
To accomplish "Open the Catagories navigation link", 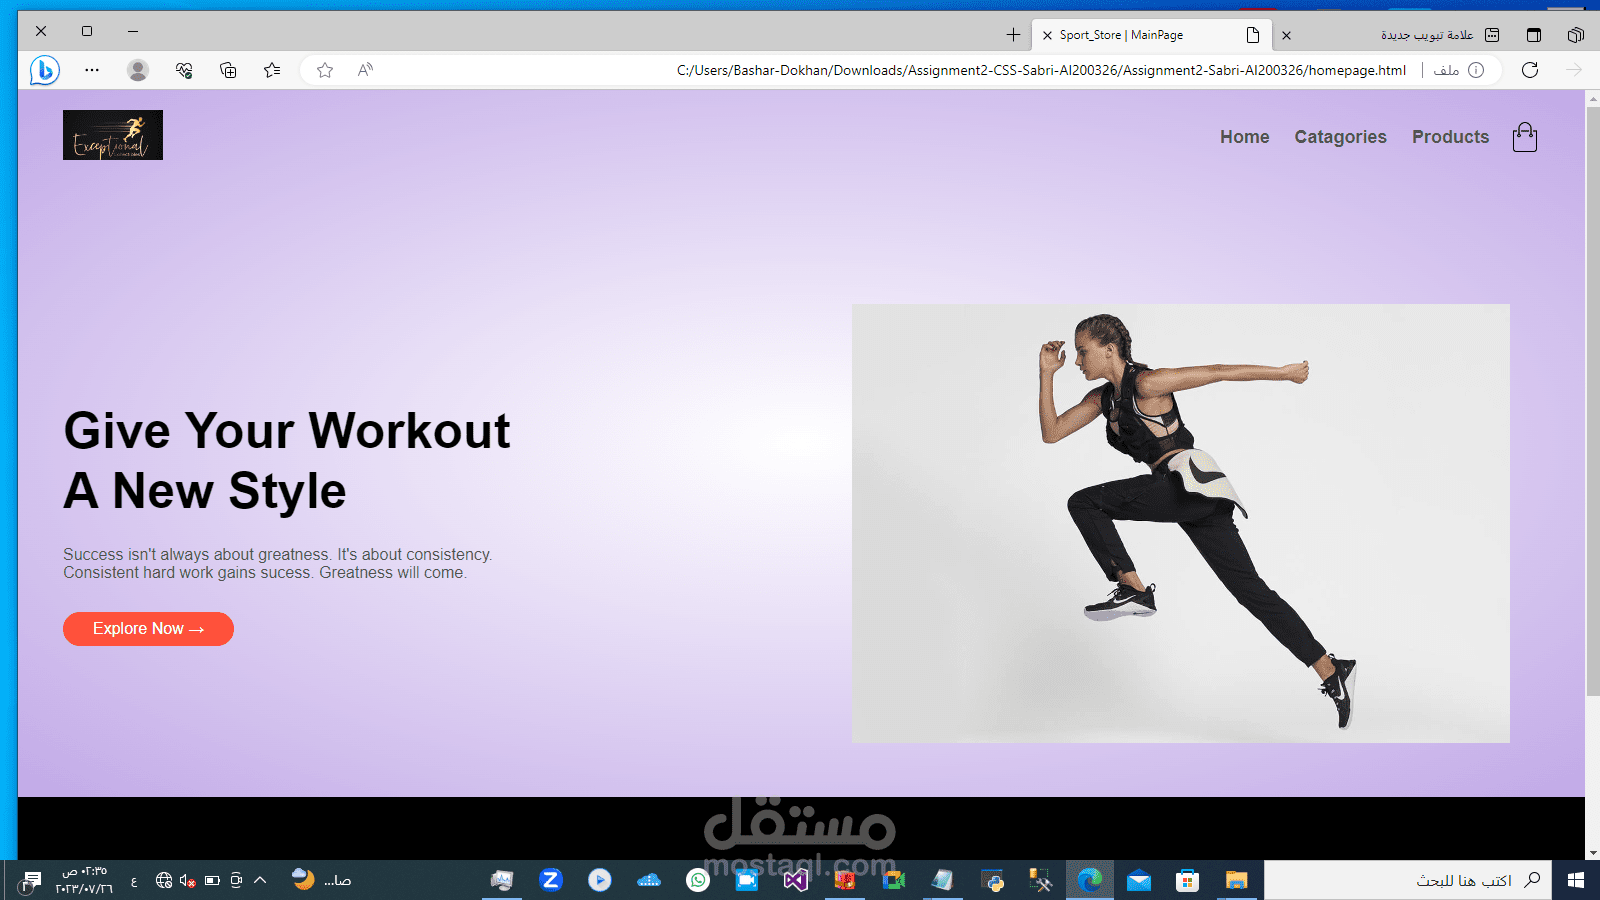I will pos(1340,137).
